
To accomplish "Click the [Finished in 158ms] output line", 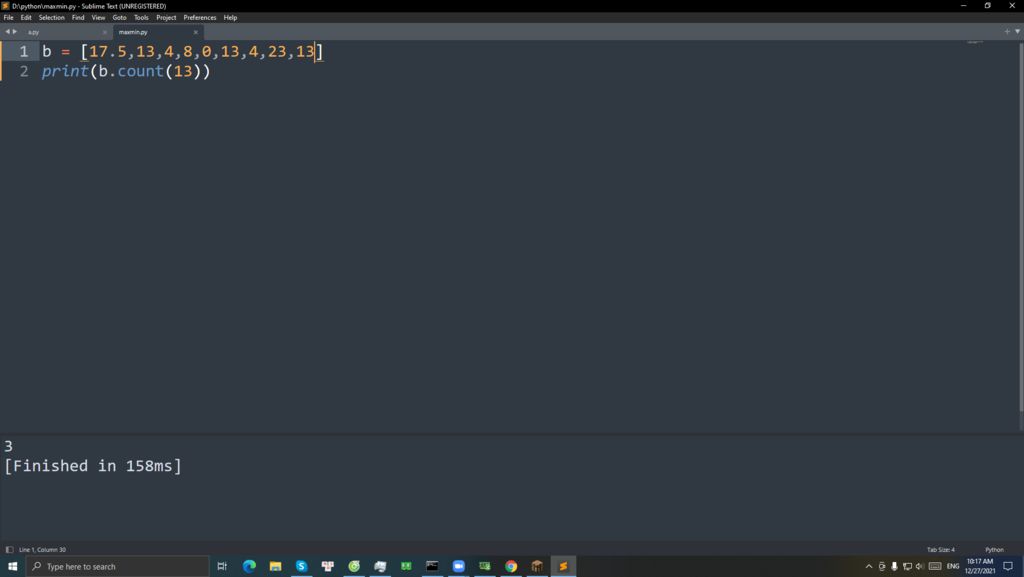I will pyautogui.click(x=93, y=466).
